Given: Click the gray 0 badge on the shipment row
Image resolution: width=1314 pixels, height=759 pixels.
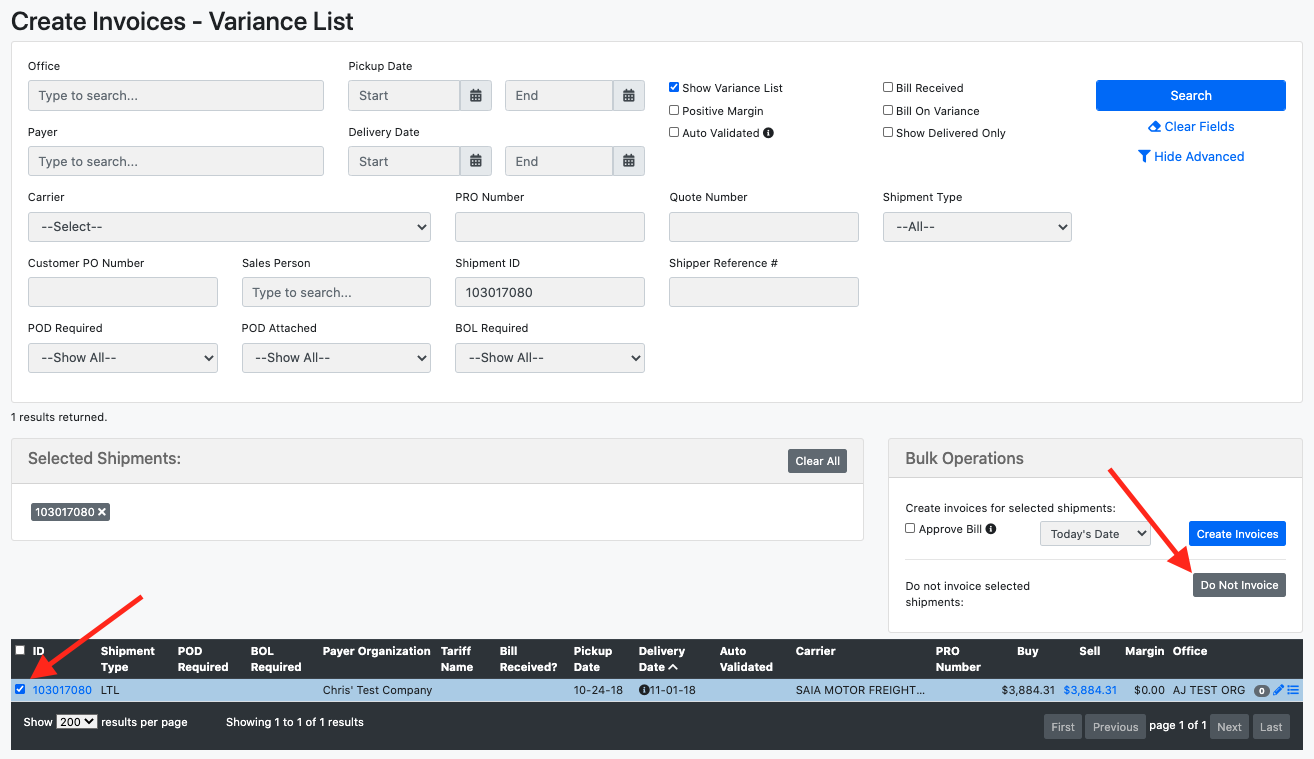Looking at the screenshot, I should tap(1262, 690).
